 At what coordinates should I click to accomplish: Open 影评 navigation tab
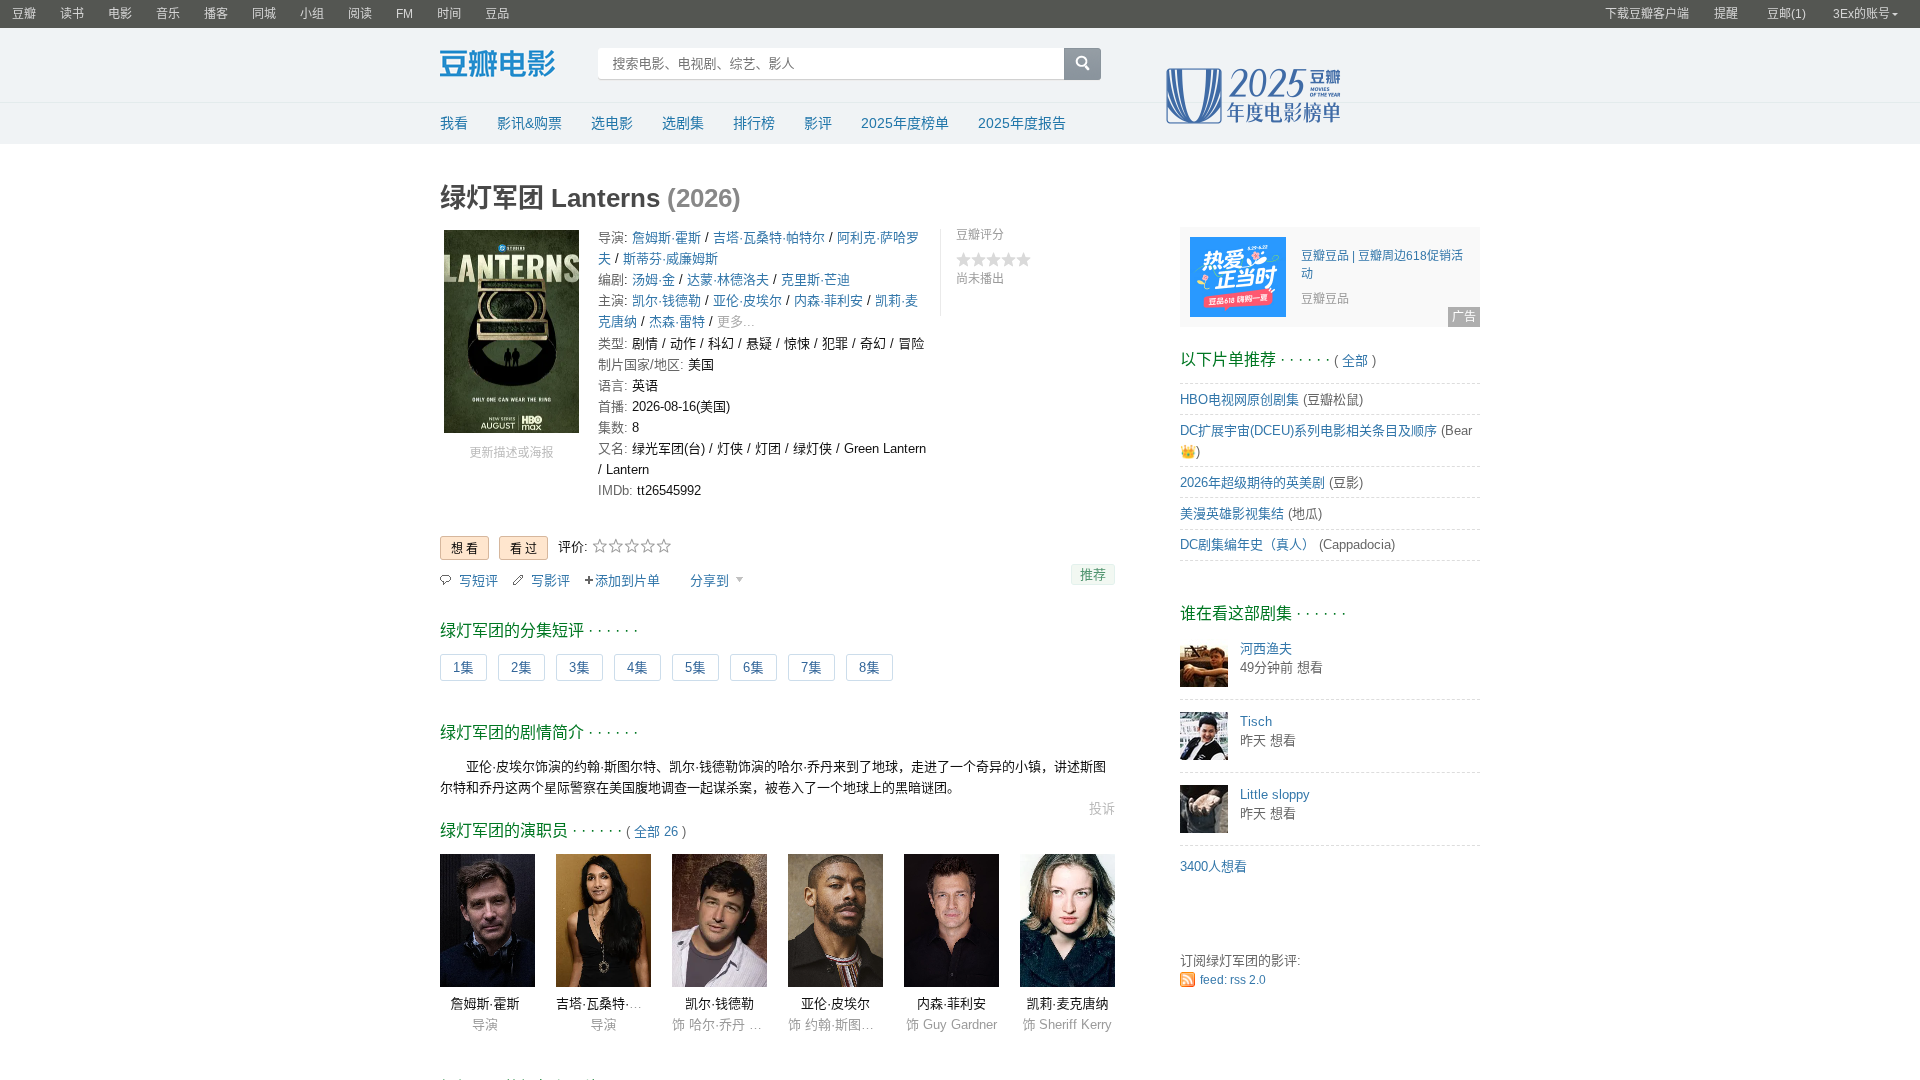pyautogui.click(x=818, y=123)
